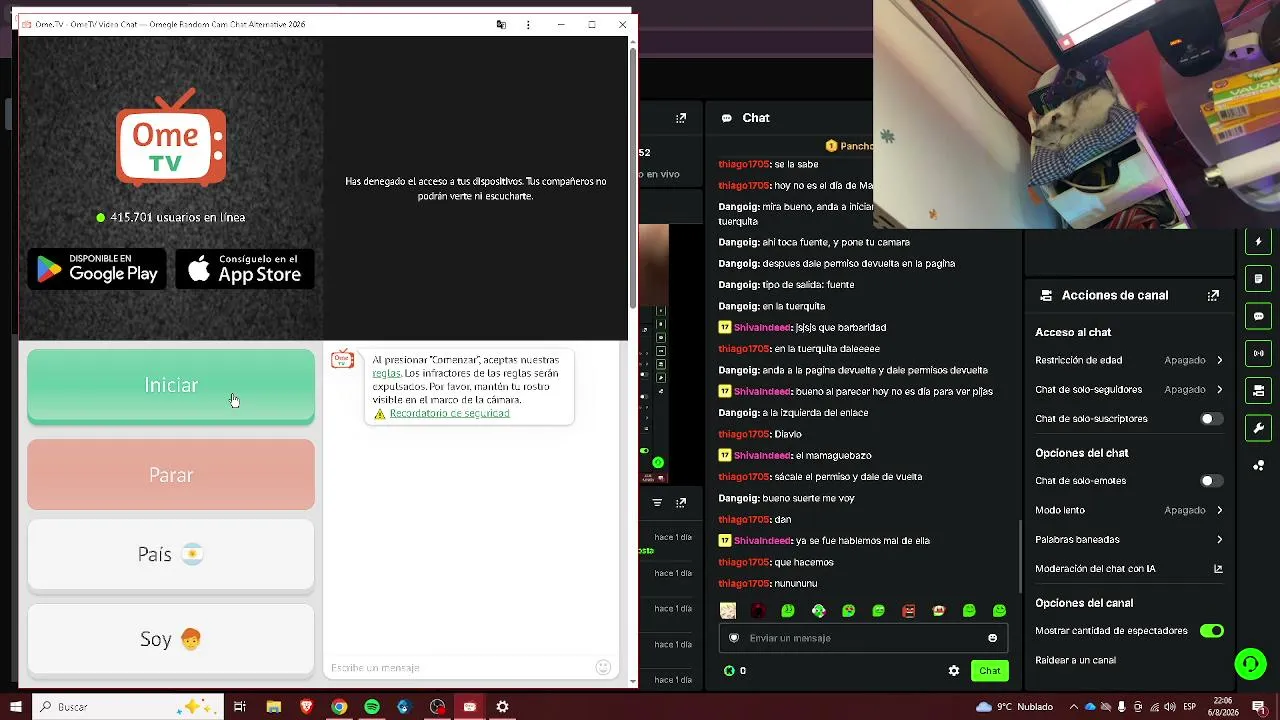This screenshot has width=1280, height=720.
Task: Expand the Restricción de edad option
Action: pyautogui.click(x=1129, y=360)
